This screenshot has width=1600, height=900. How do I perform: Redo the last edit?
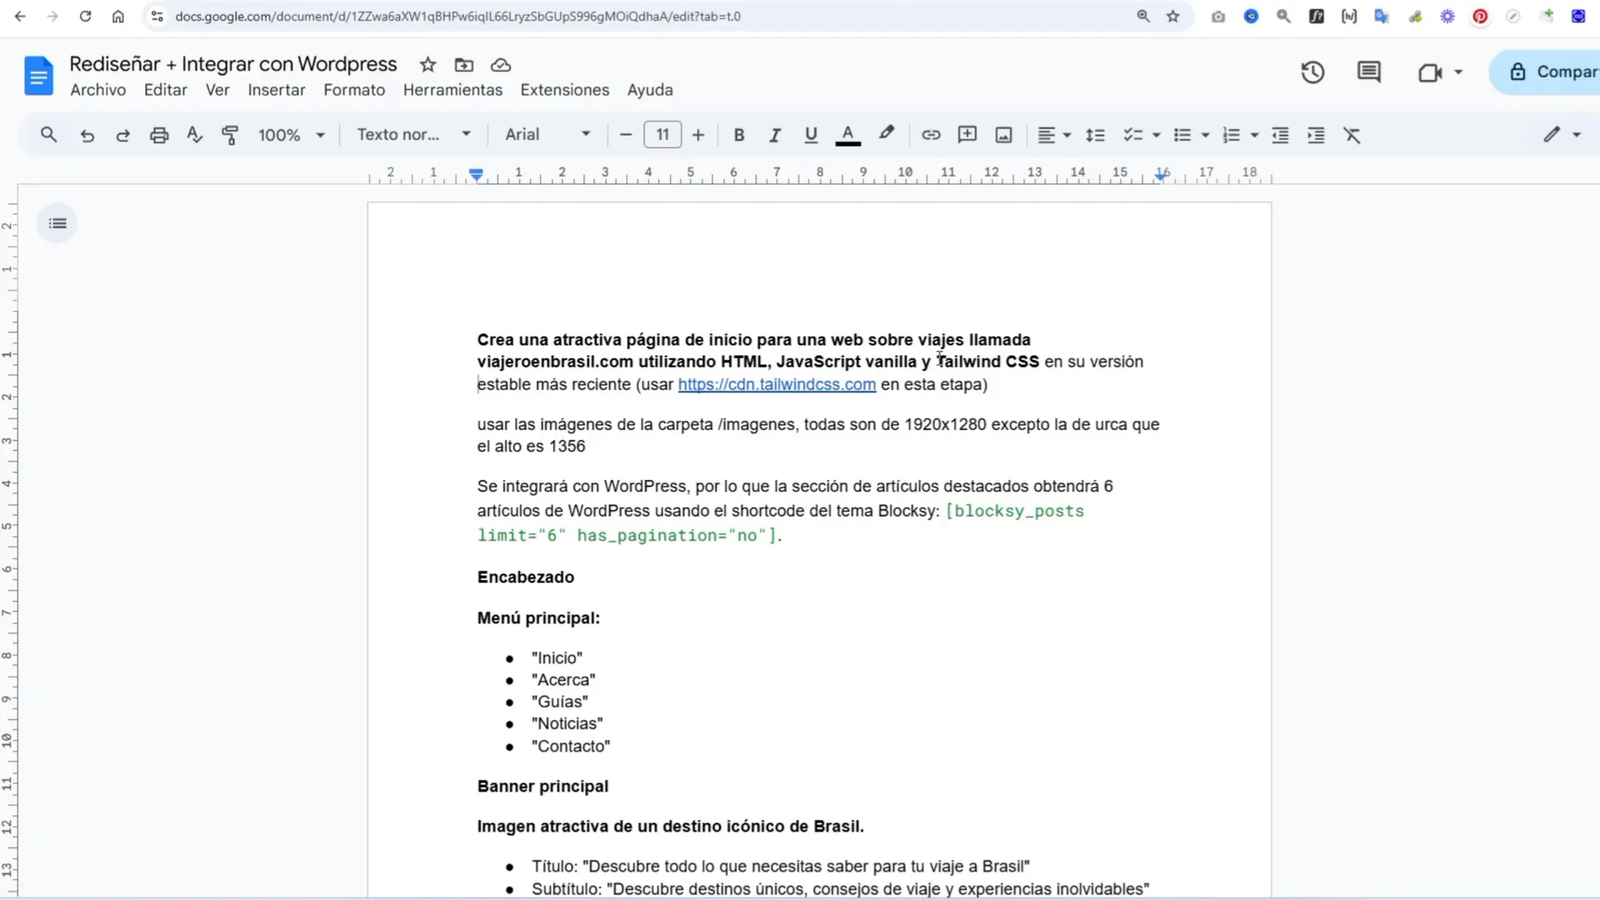point(122,134)
